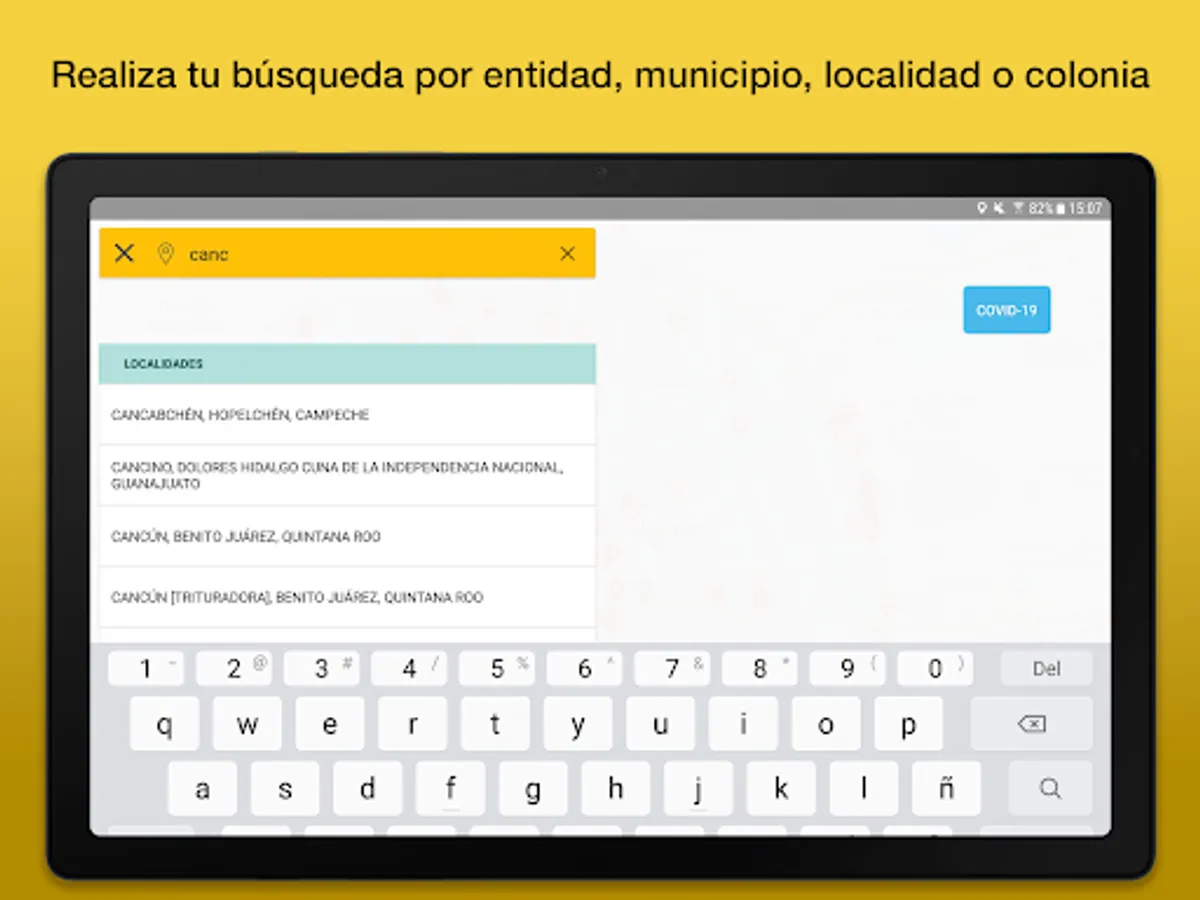
Task: Tap the letter g key
Action: [x=533, y=789]
